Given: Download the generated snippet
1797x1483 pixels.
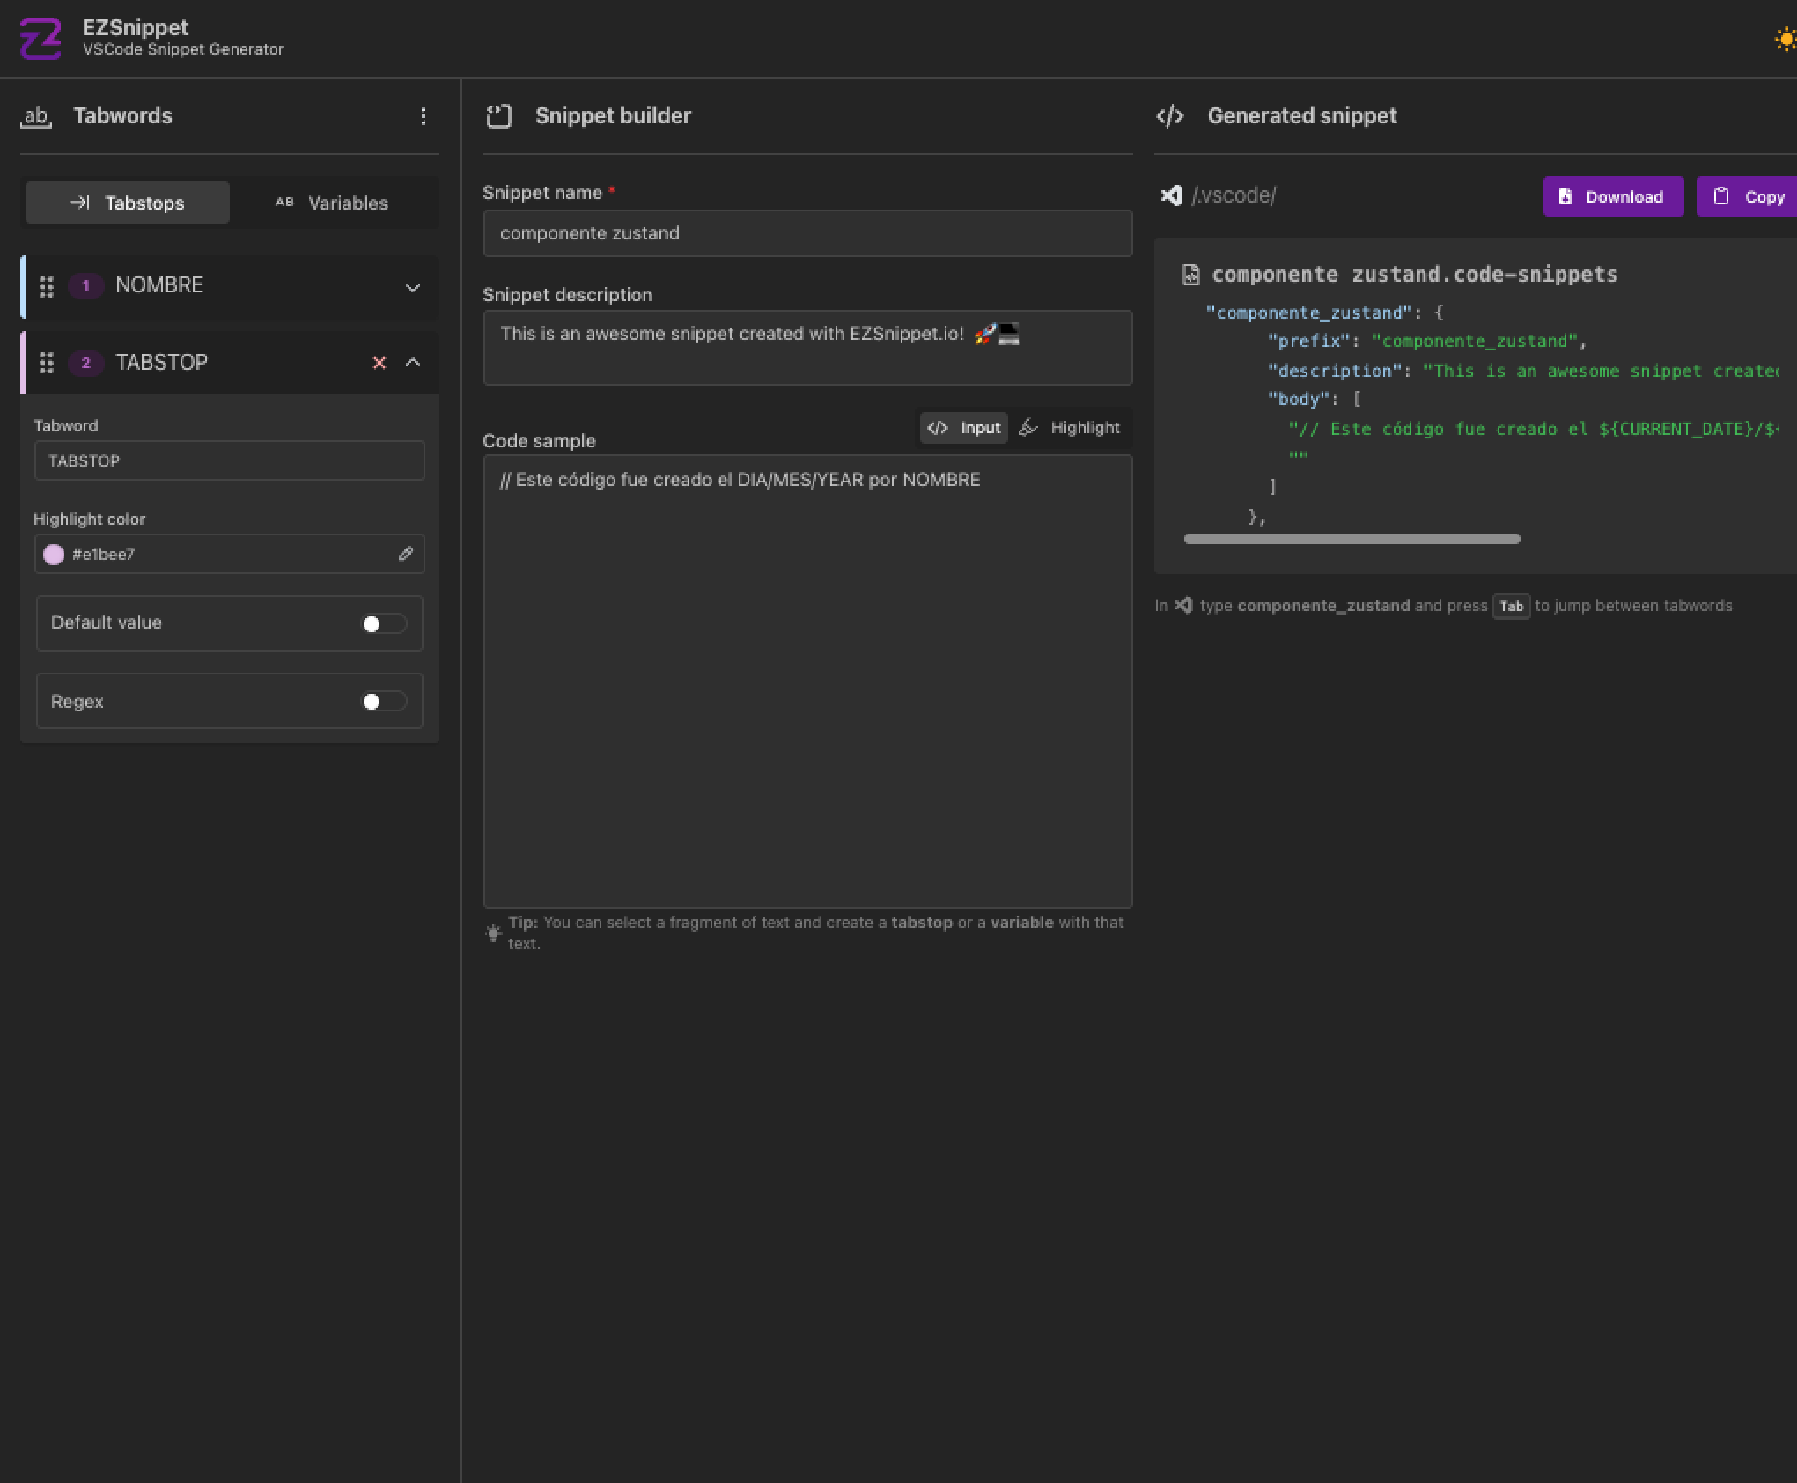Looking at the screenshot, I should pyautogui.click(x=1612, y=196).
